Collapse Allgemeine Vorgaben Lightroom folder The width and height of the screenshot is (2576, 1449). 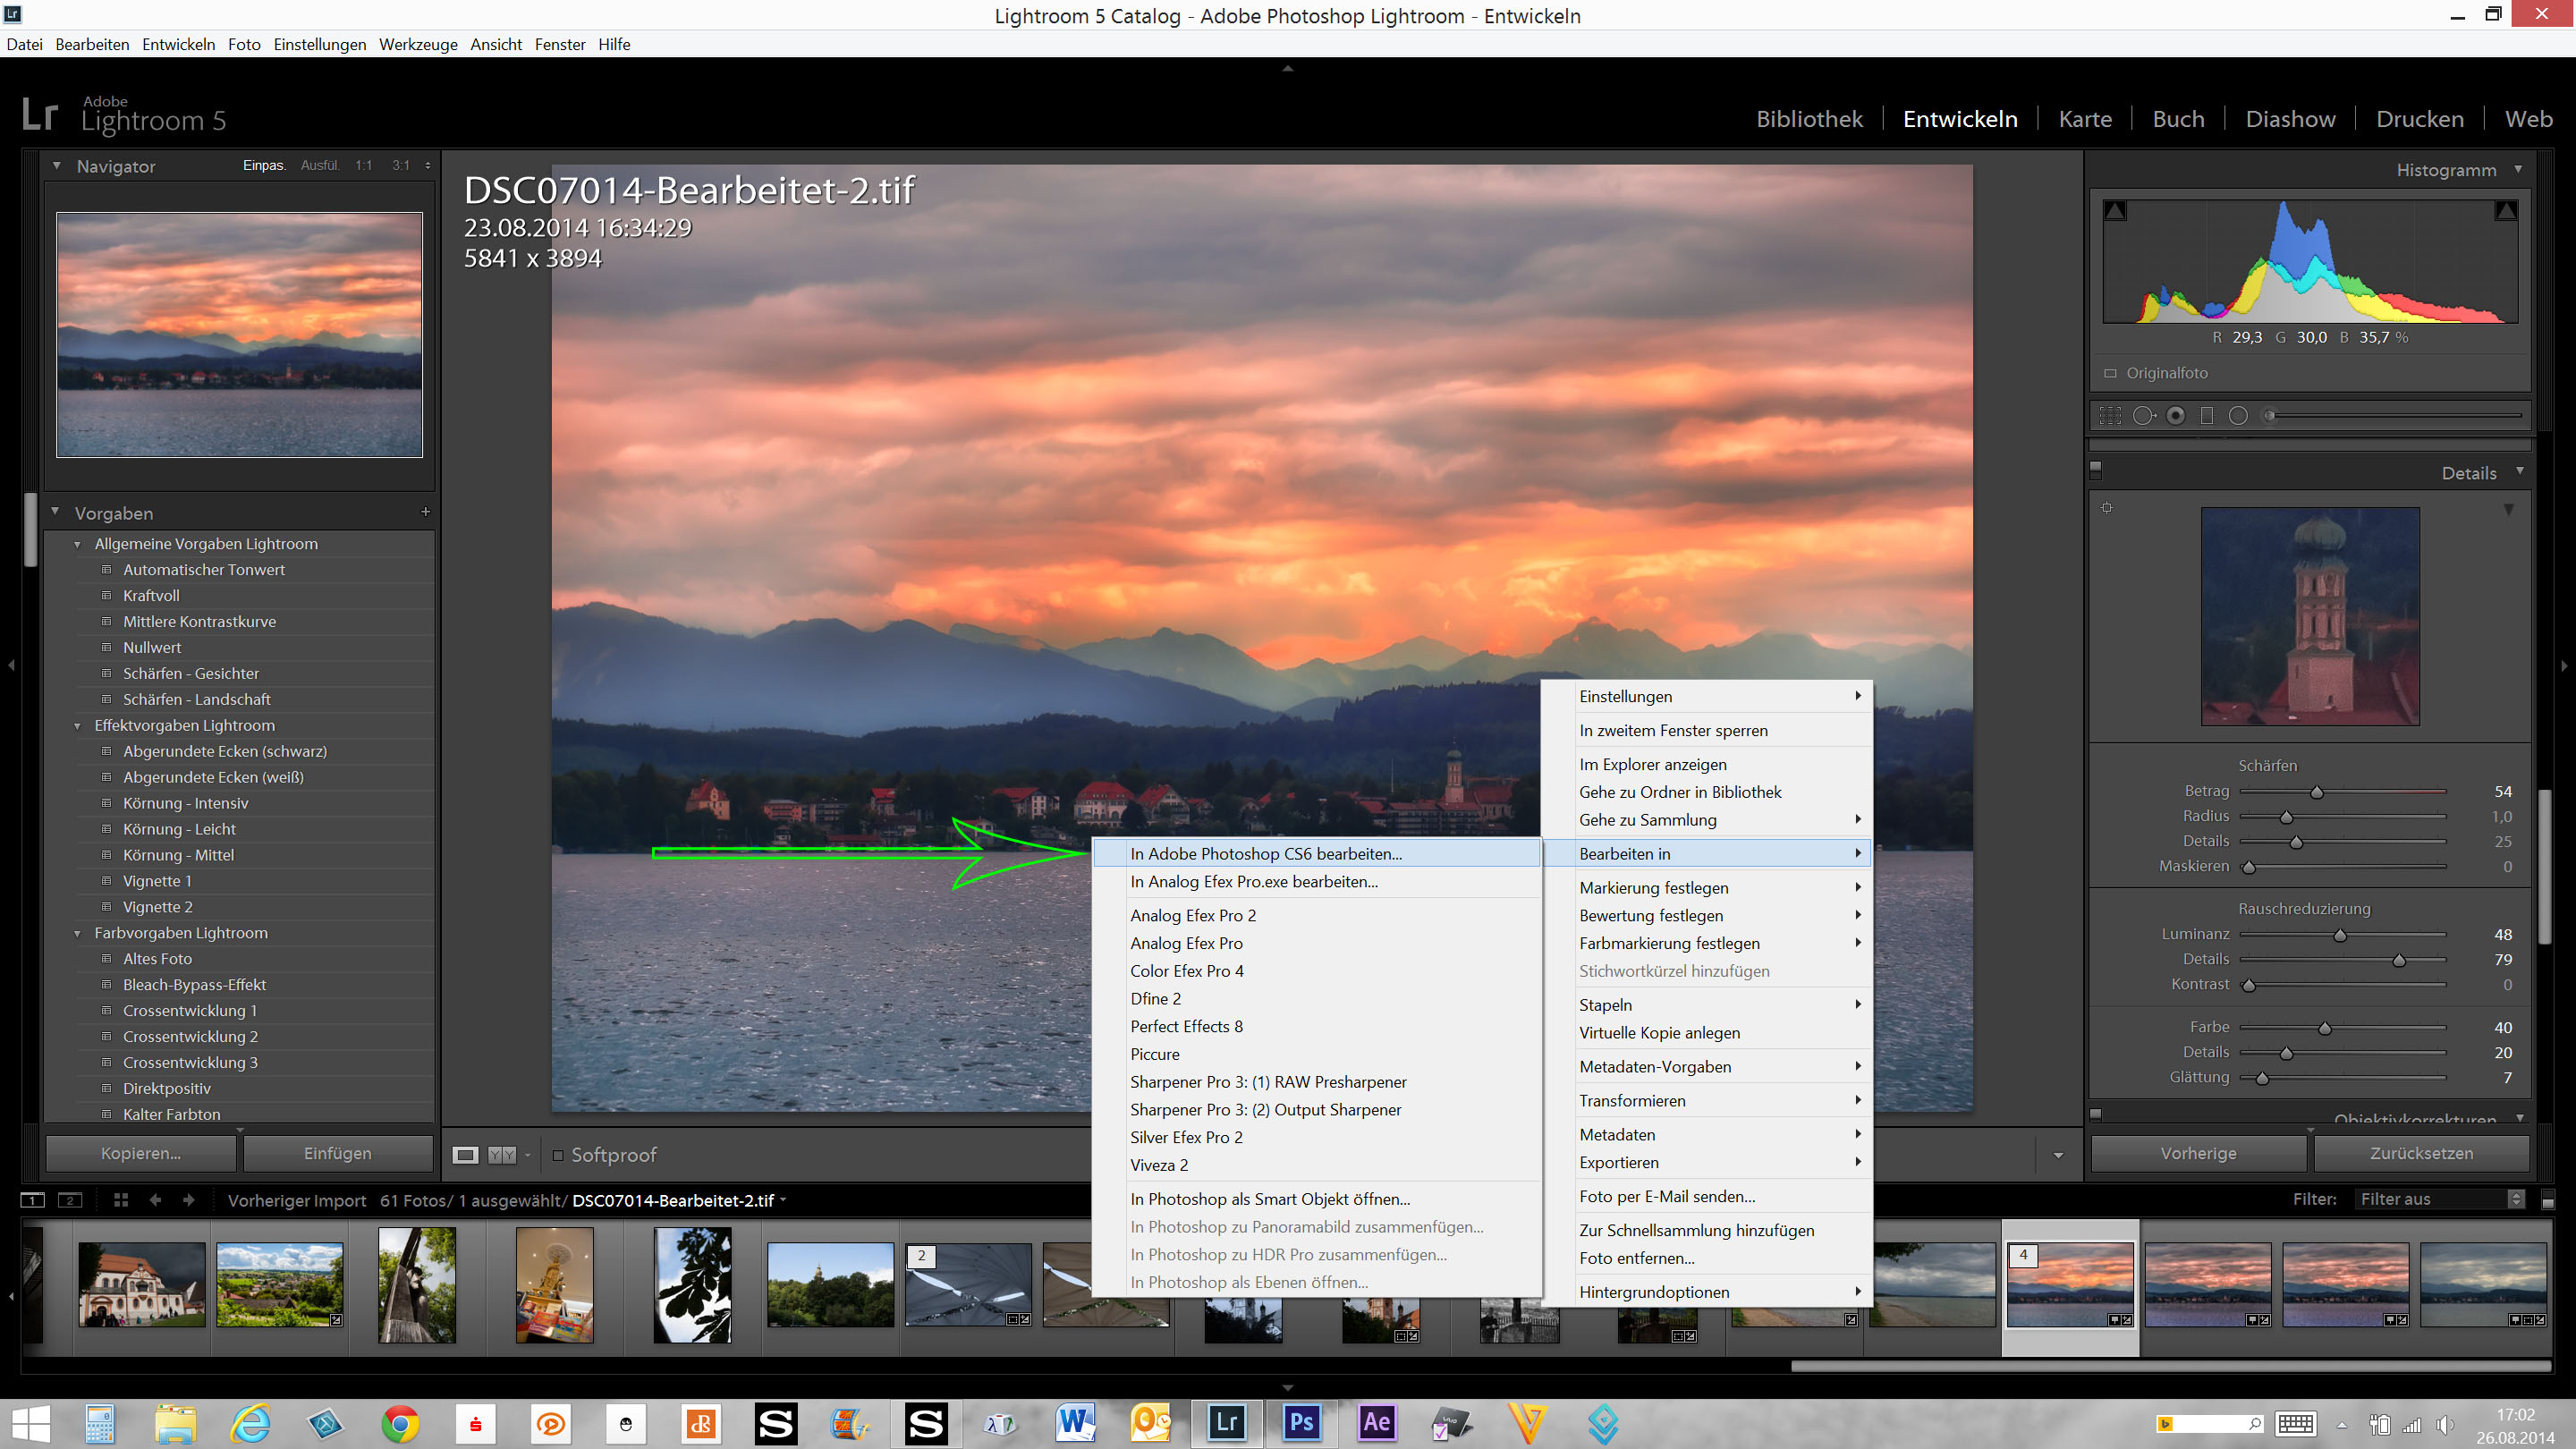77,544
